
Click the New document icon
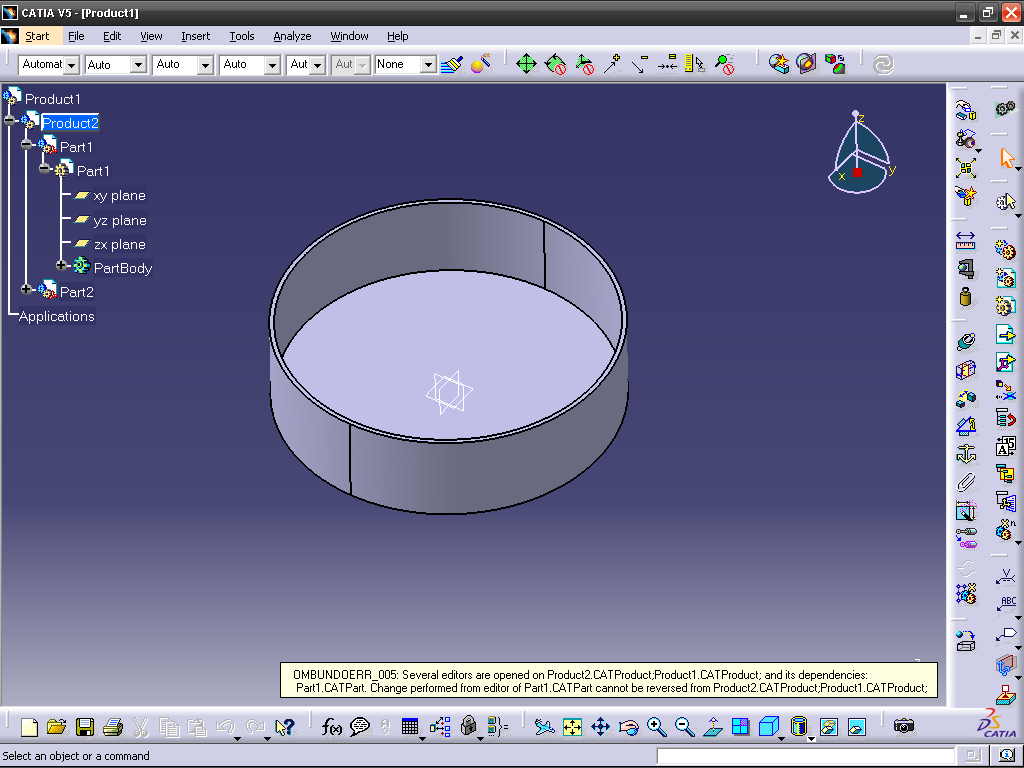[29, 727]
